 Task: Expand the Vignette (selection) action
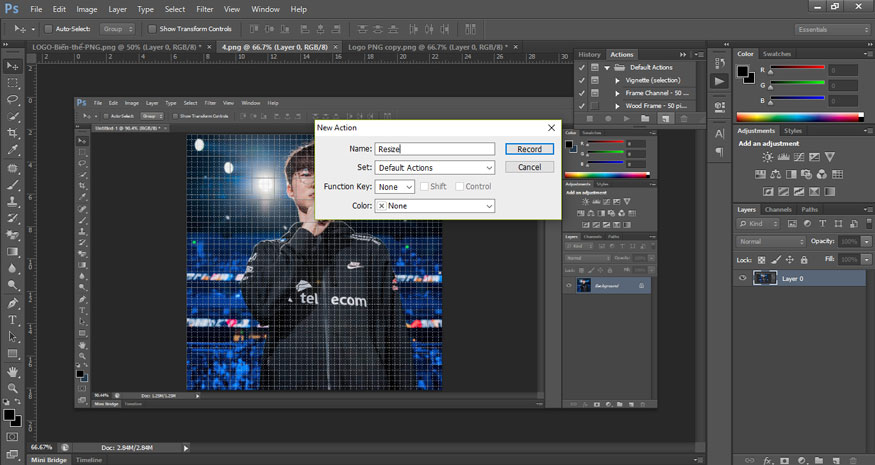[x=617, y=80]
